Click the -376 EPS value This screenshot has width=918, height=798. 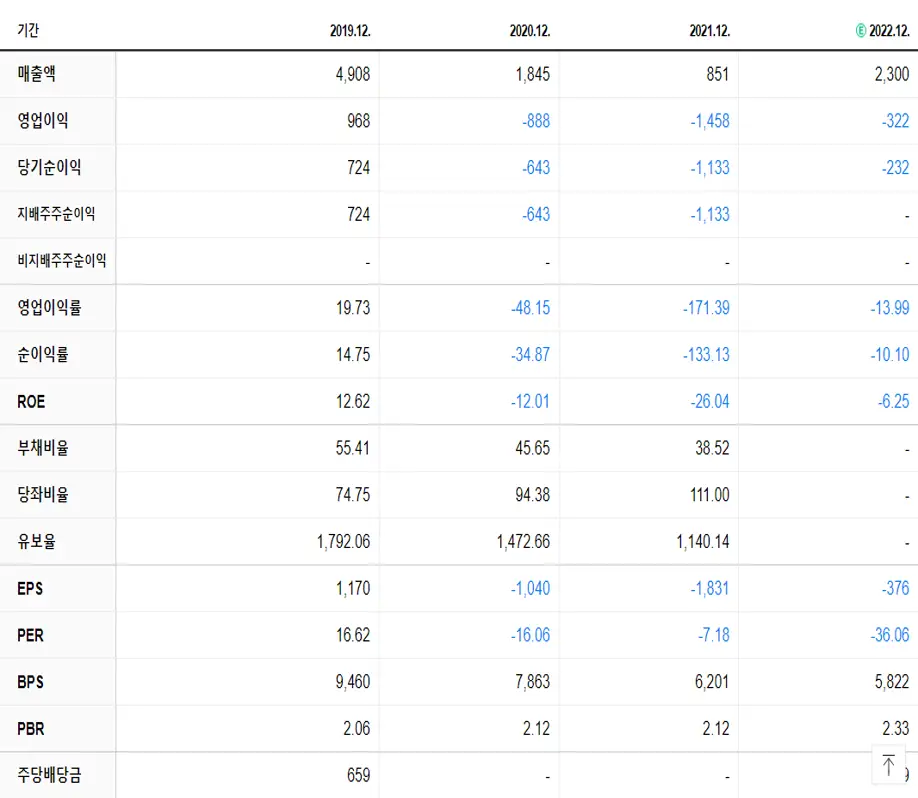(896, 588)
